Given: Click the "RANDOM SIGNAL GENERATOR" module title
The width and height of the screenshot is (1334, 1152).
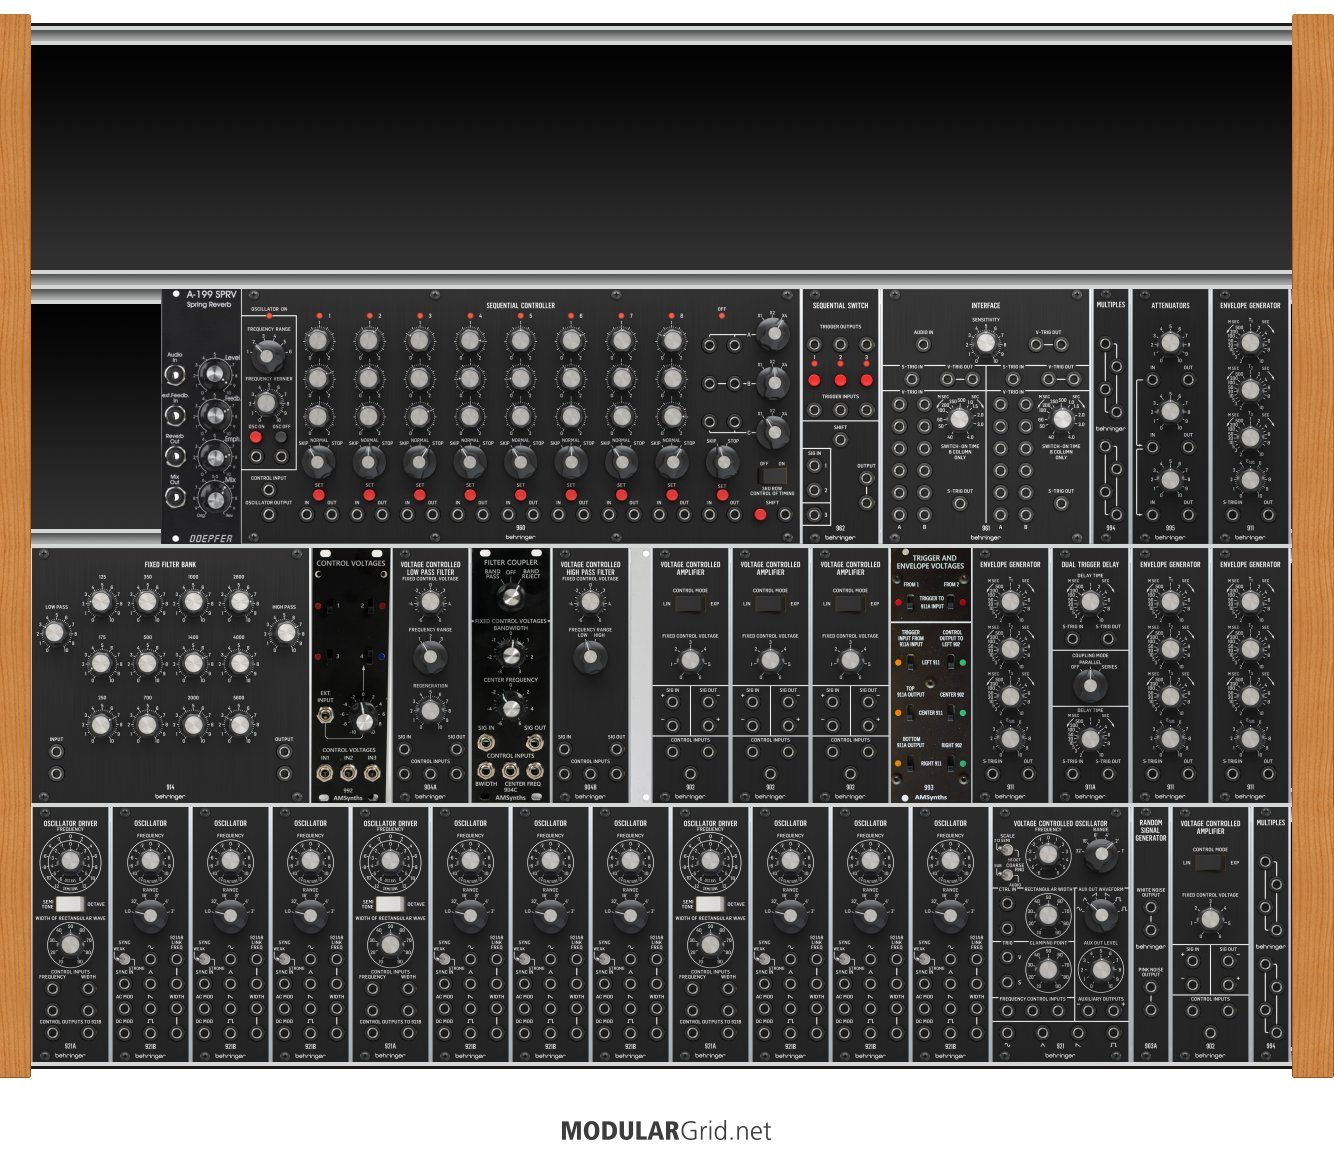Looking at the screenshot, I should [1151, 830].
